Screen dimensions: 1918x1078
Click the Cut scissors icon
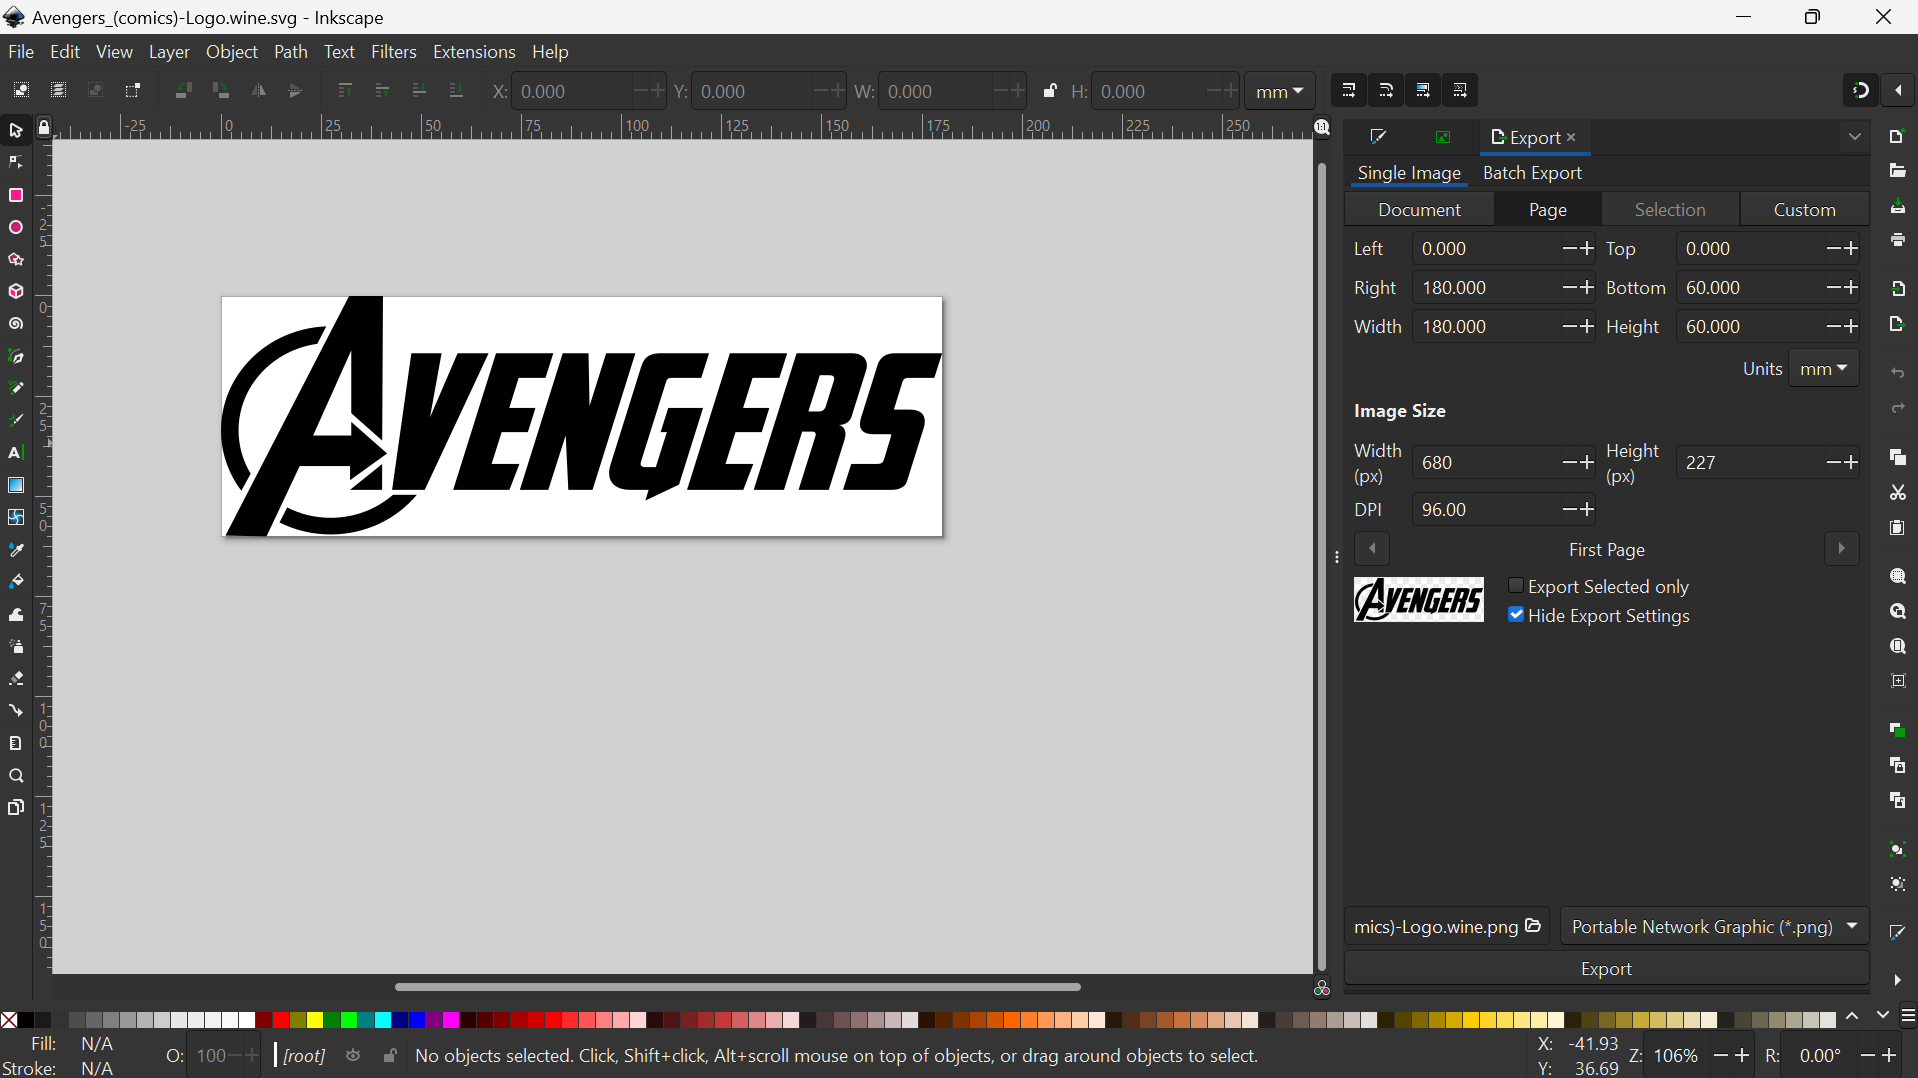click(1898, 493)
